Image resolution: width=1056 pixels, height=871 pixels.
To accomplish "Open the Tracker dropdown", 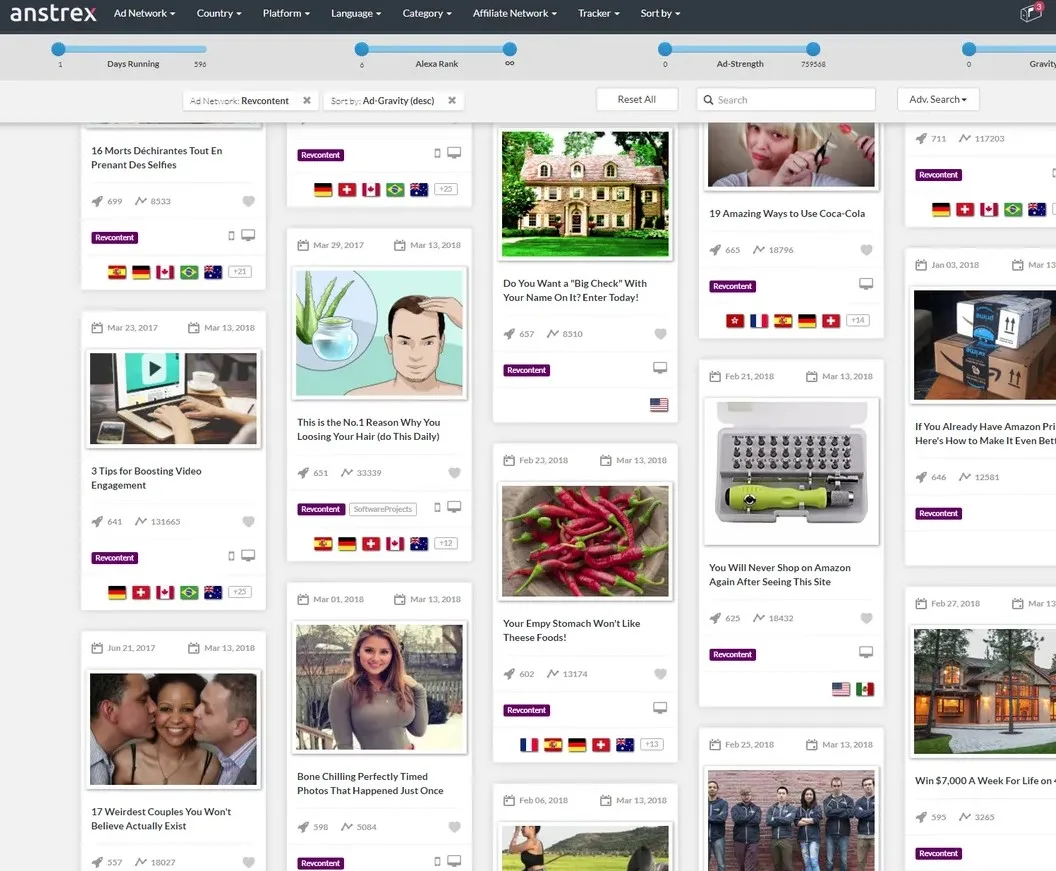I will (x=599, y=13).
